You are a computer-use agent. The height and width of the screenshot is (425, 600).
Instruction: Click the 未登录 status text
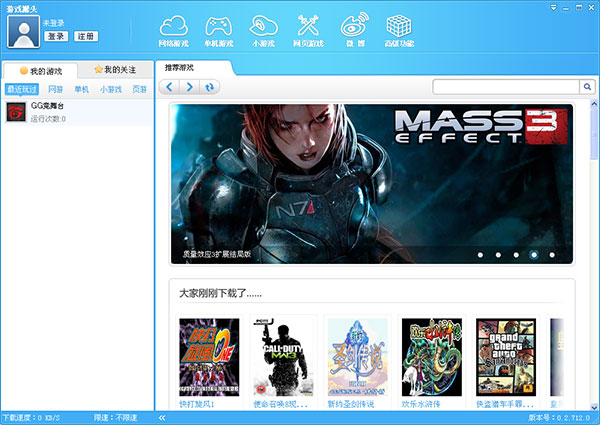coord(53,23)
